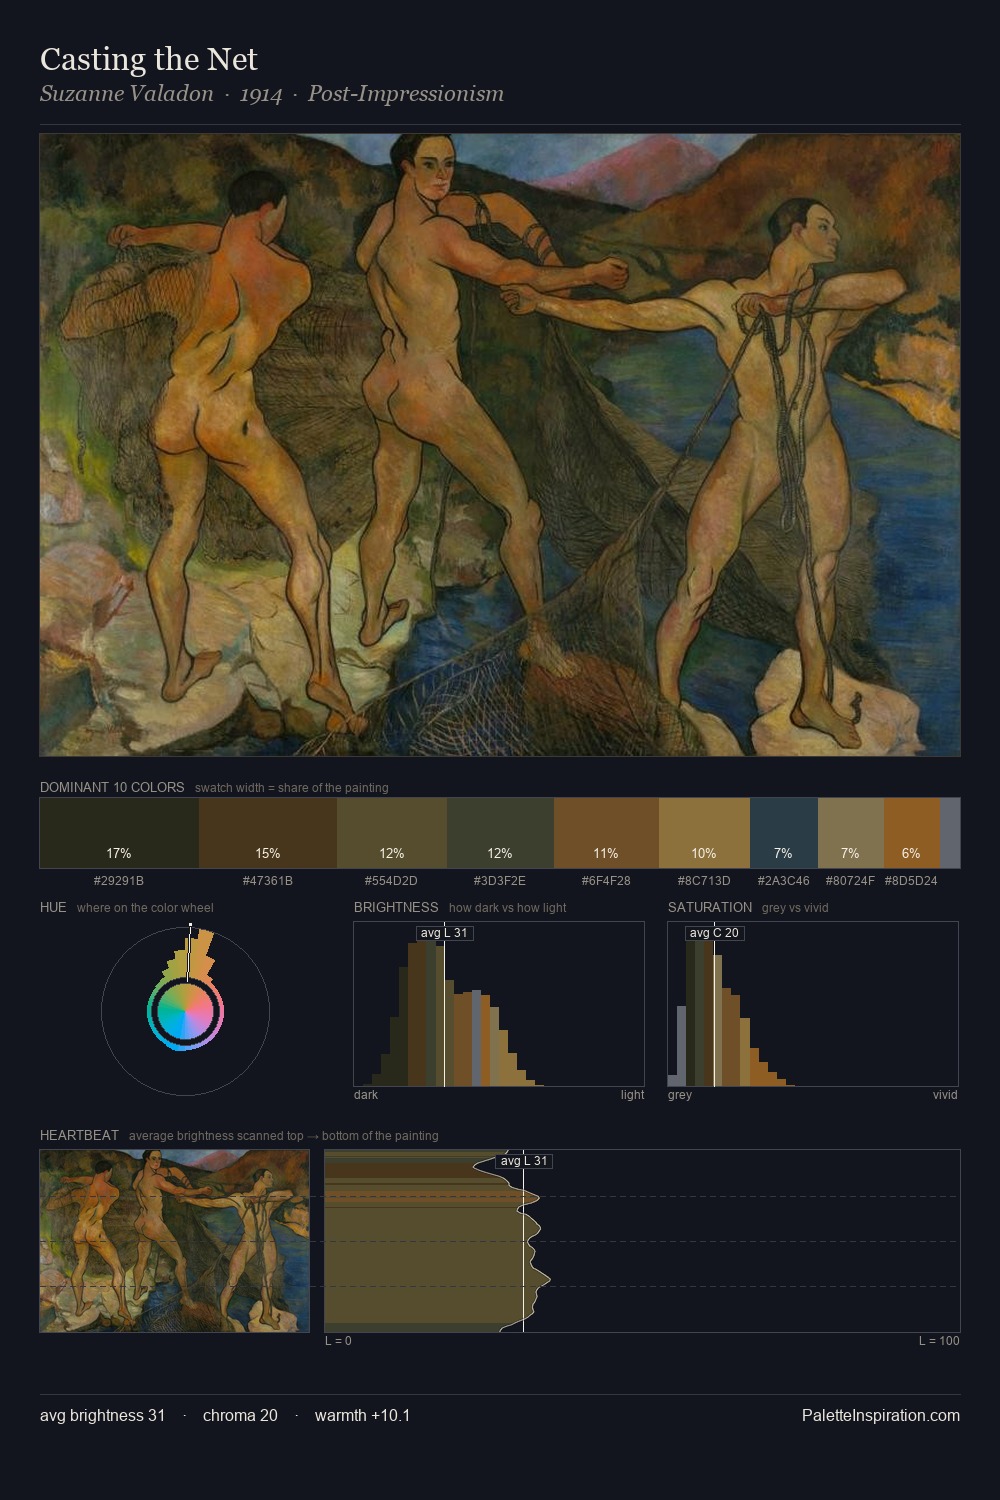
Task: Click the "BRIGHTNESS" section heading
Action: [396, 907]
